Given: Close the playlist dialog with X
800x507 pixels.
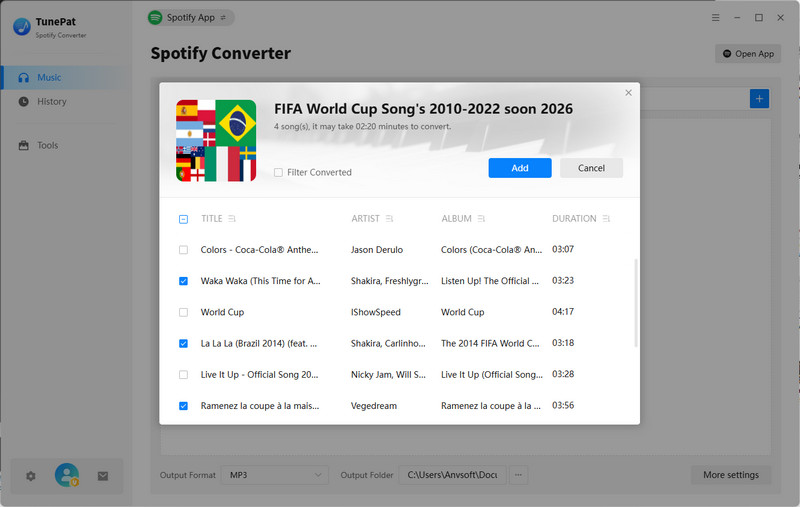Looking at the screenshot, I should 628,92.
